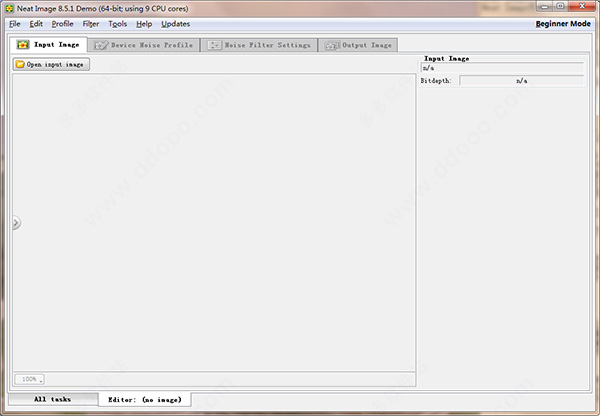Click the Bitdepth value field
Screen dimensions: 600x416
pos(522,81)
